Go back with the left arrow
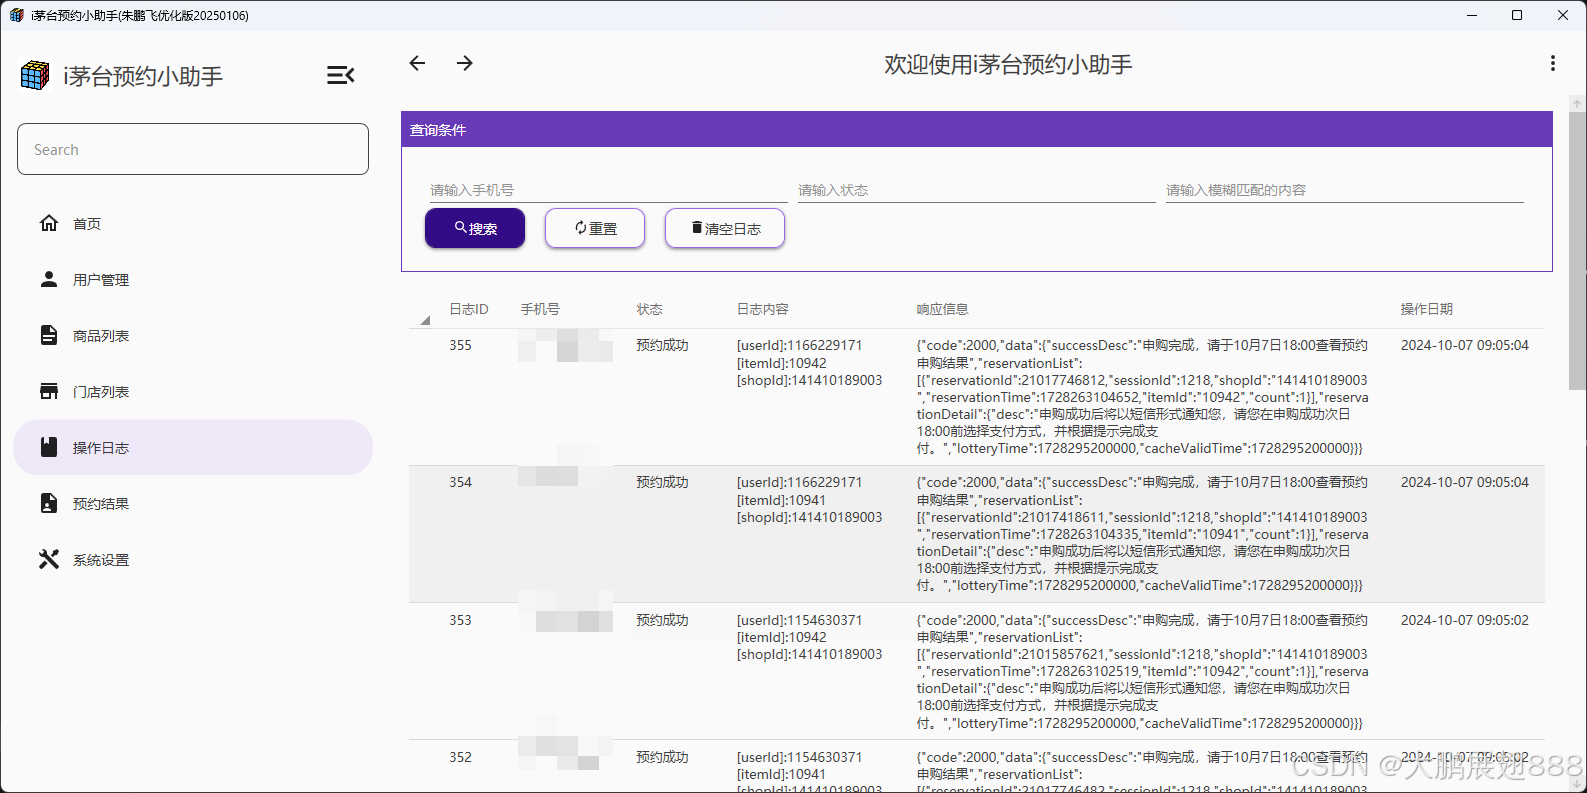Viewport: 1587px width, 793px height. click(417, 63)
